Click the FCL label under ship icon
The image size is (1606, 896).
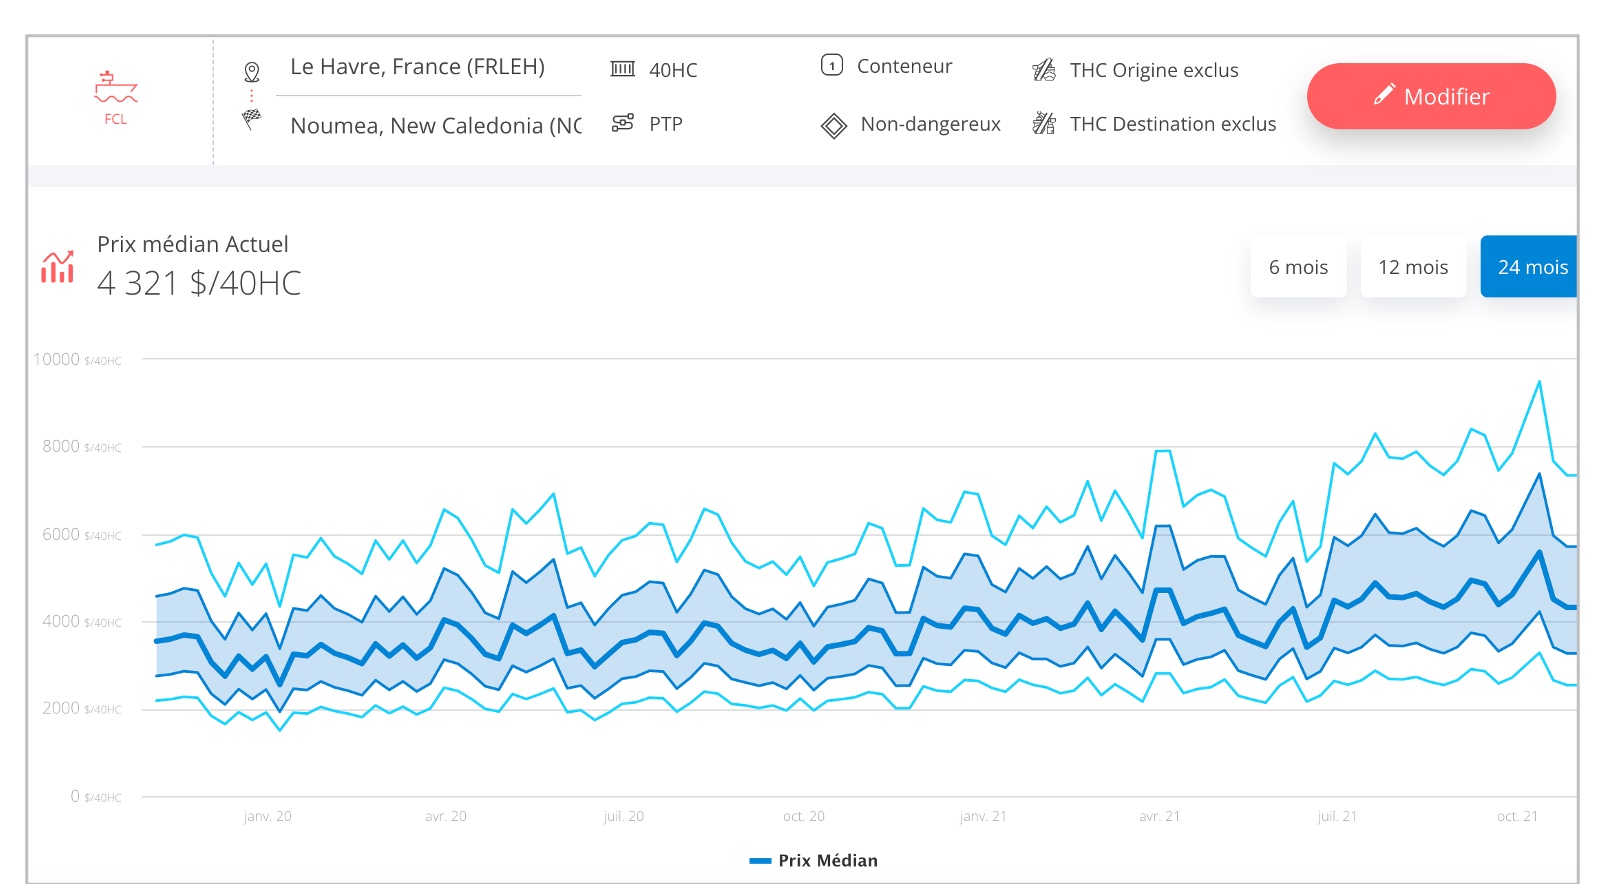[116, 119]
